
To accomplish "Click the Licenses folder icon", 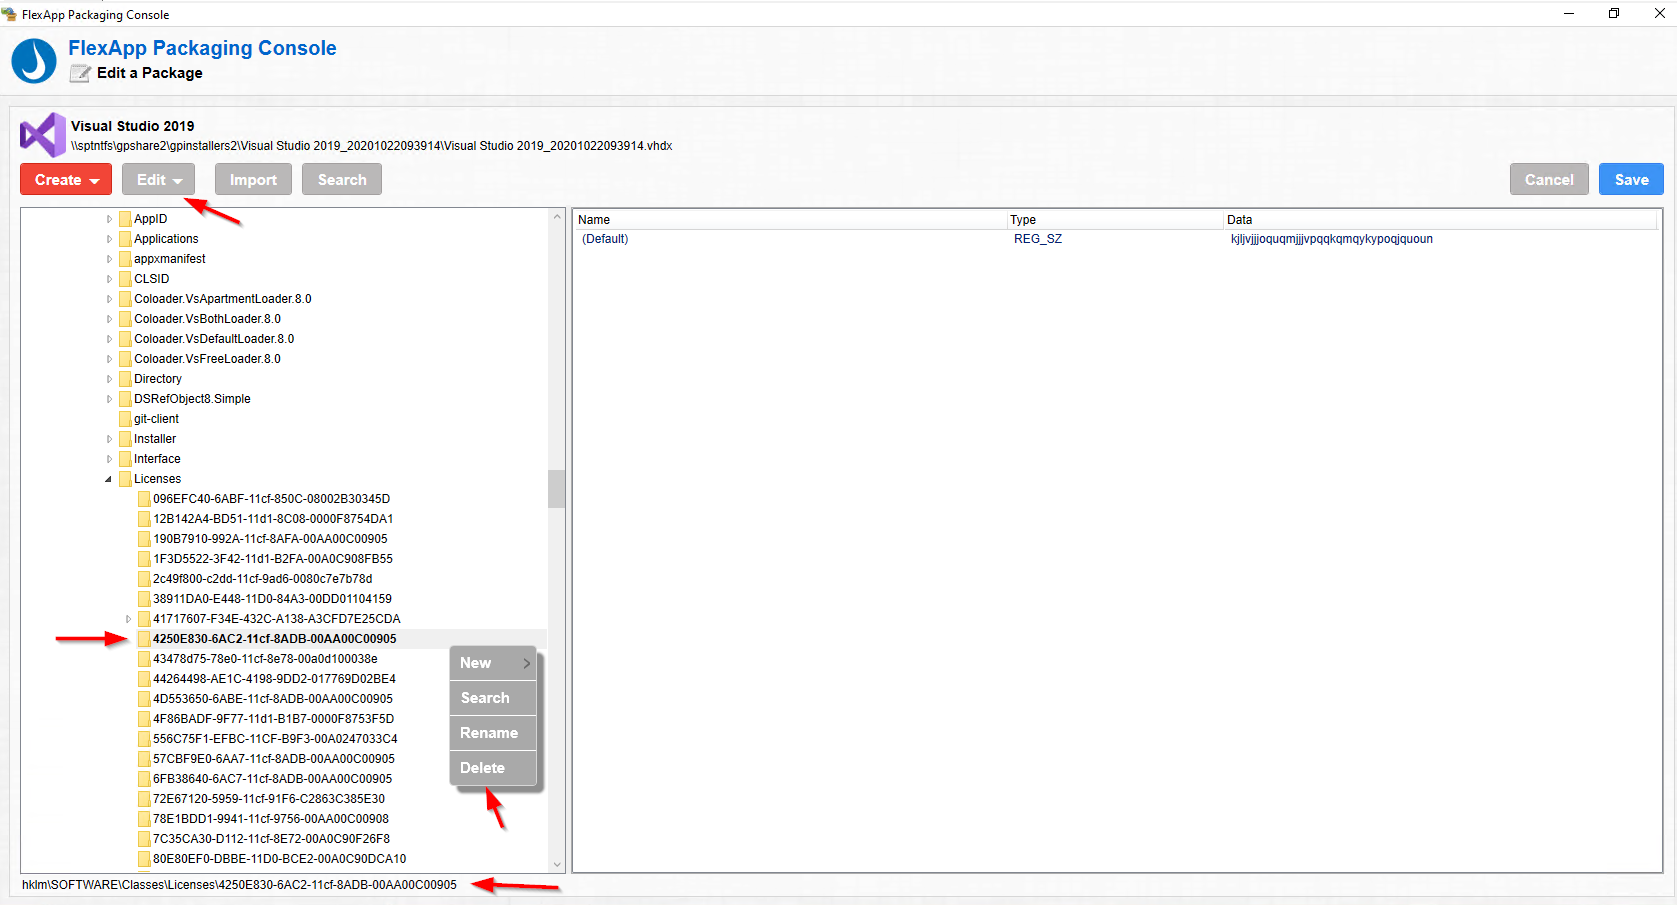I will pos(125,479).
